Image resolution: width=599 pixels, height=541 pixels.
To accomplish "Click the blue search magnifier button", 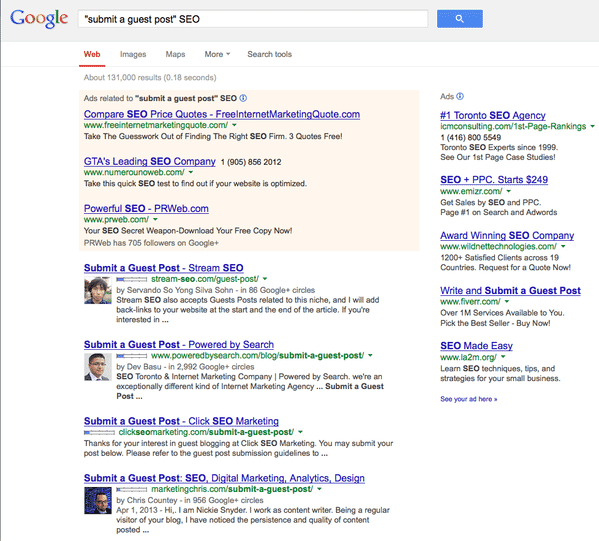I will [460, 19].
